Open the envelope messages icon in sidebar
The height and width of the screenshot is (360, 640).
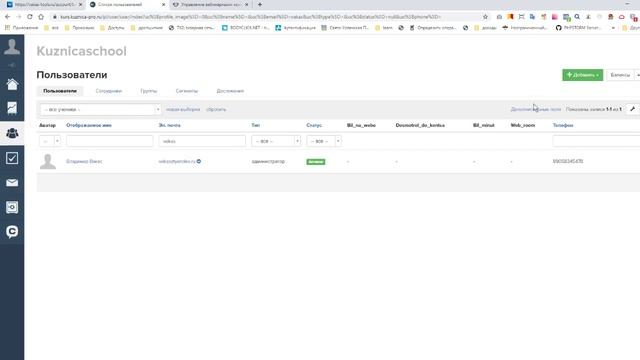pyautogui.click(x=12, y=182)
